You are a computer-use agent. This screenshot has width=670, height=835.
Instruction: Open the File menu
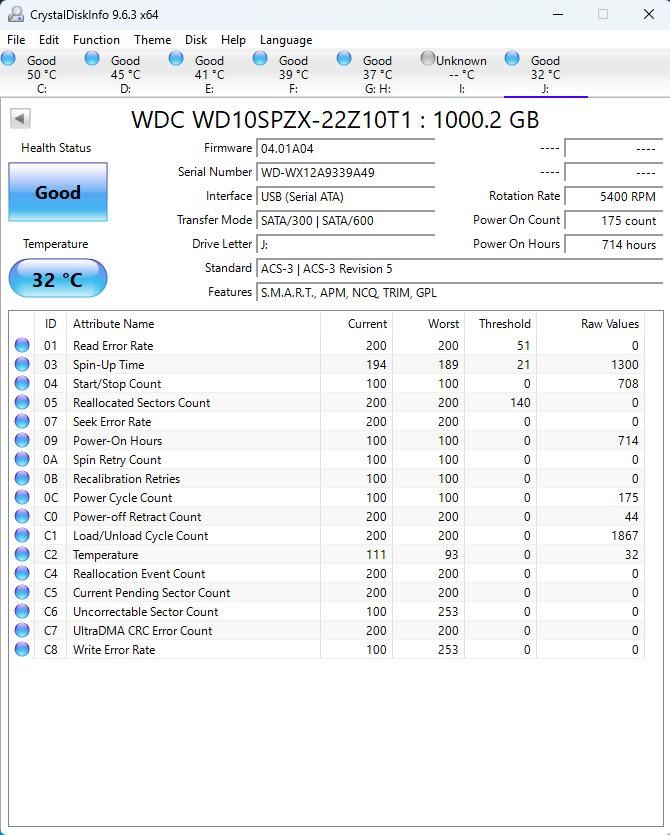tap(16, 40)
